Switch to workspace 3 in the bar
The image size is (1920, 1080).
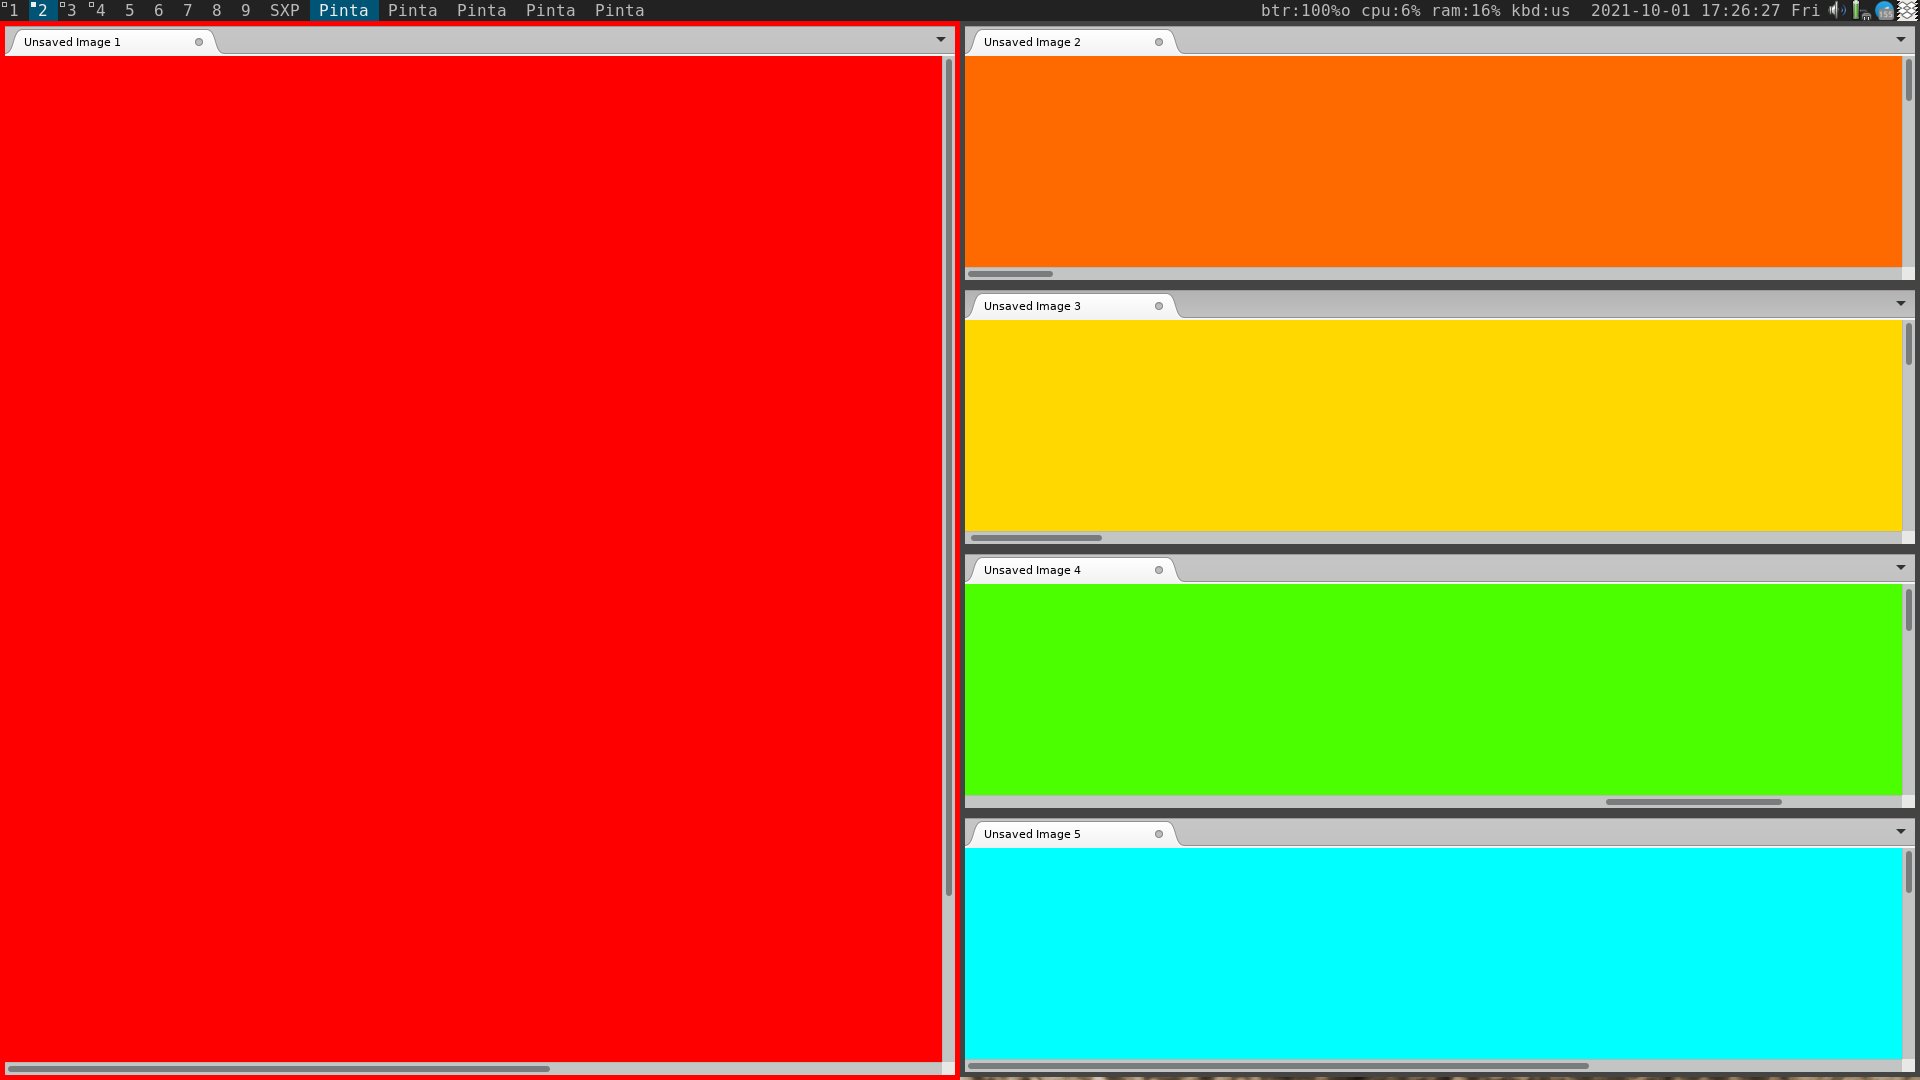coord(70,10)
